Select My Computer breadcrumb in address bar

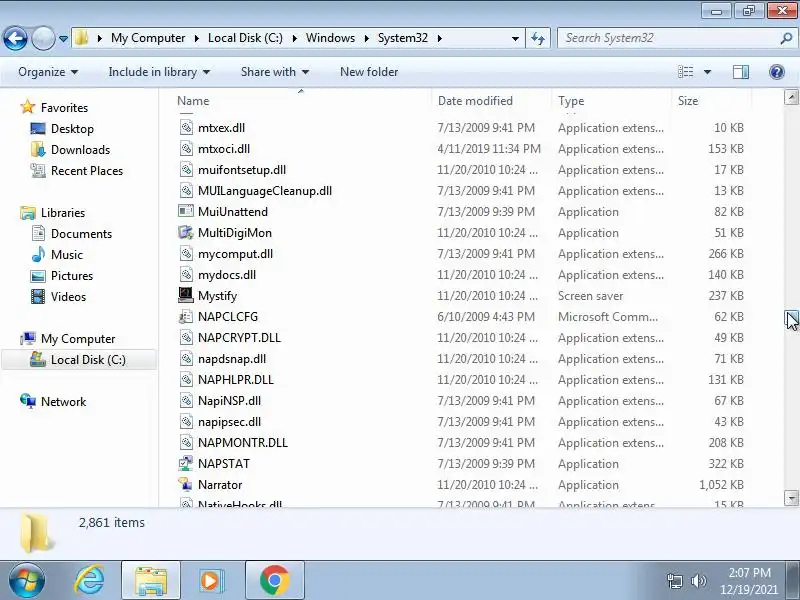pos(148,38)
